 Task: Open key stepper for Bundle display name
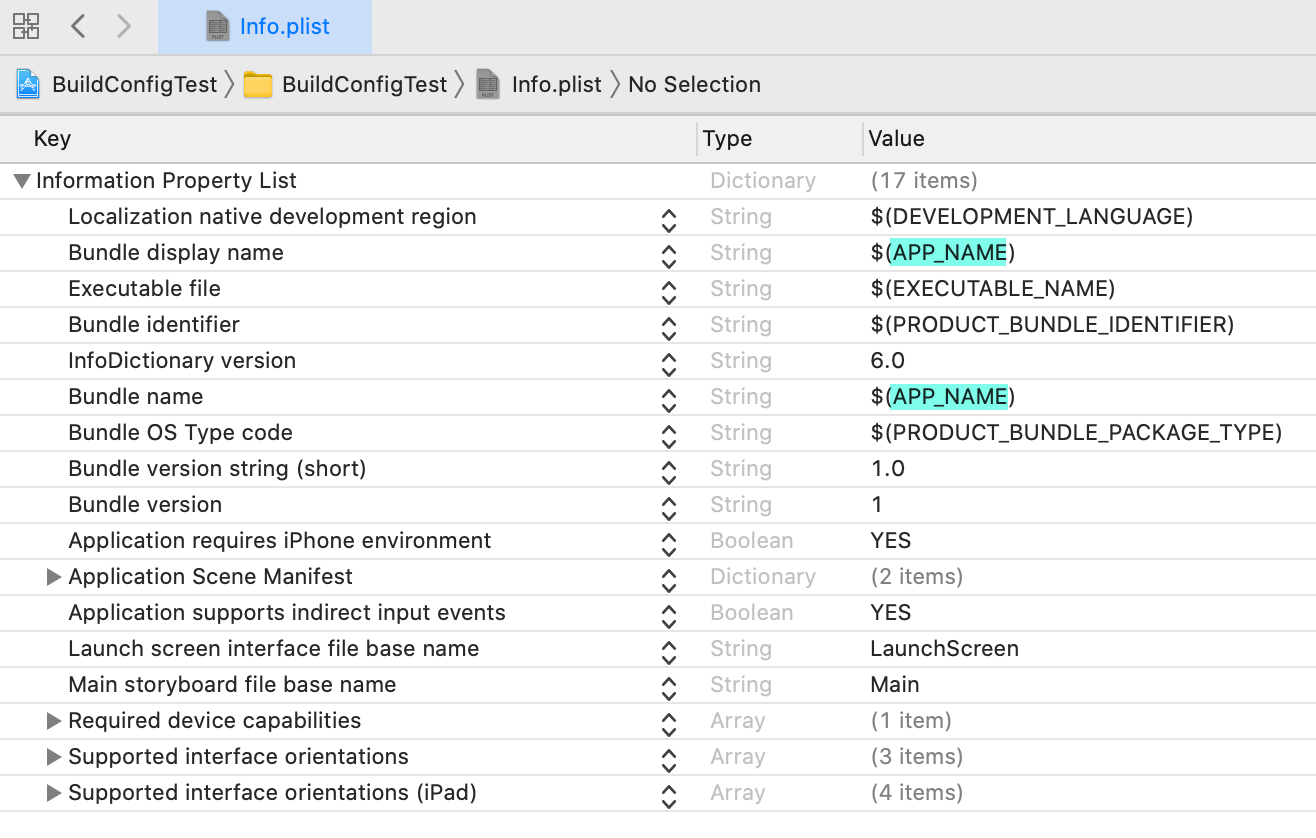tap(669, 254)
